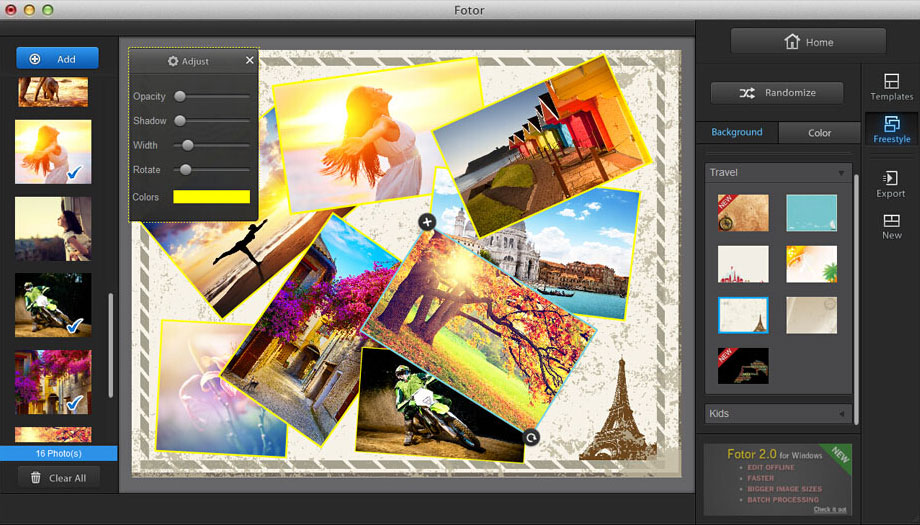The width and height of the screenshot is (920, 525).
Task: Select the elephant beach thumbnail at top
Action: pyautogui.click(x=53, y=92)
